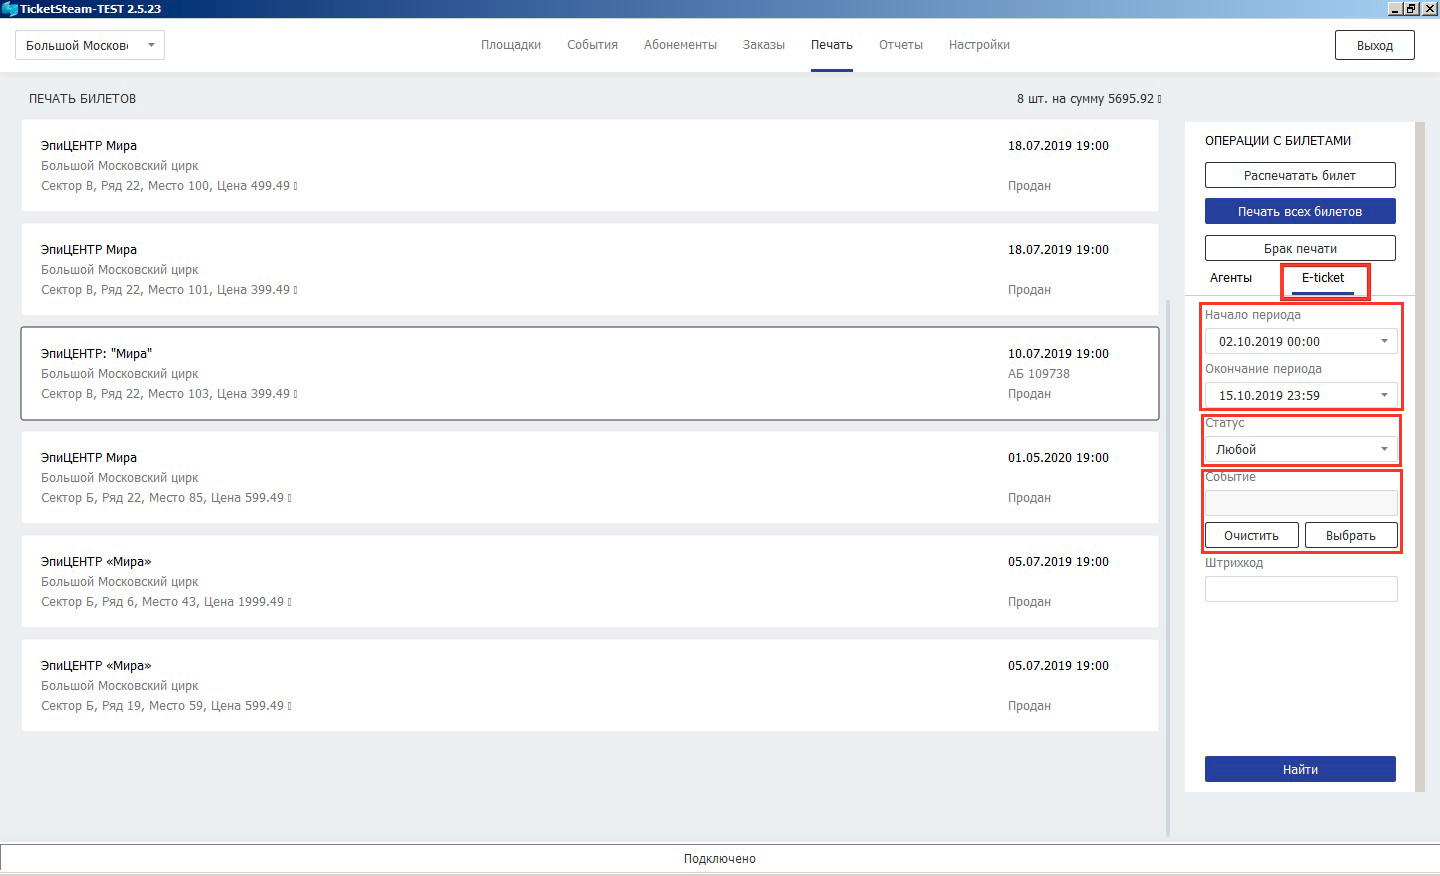Click the "ПЕЧАТЬ БИЛЕТОВ" heading

82,99
